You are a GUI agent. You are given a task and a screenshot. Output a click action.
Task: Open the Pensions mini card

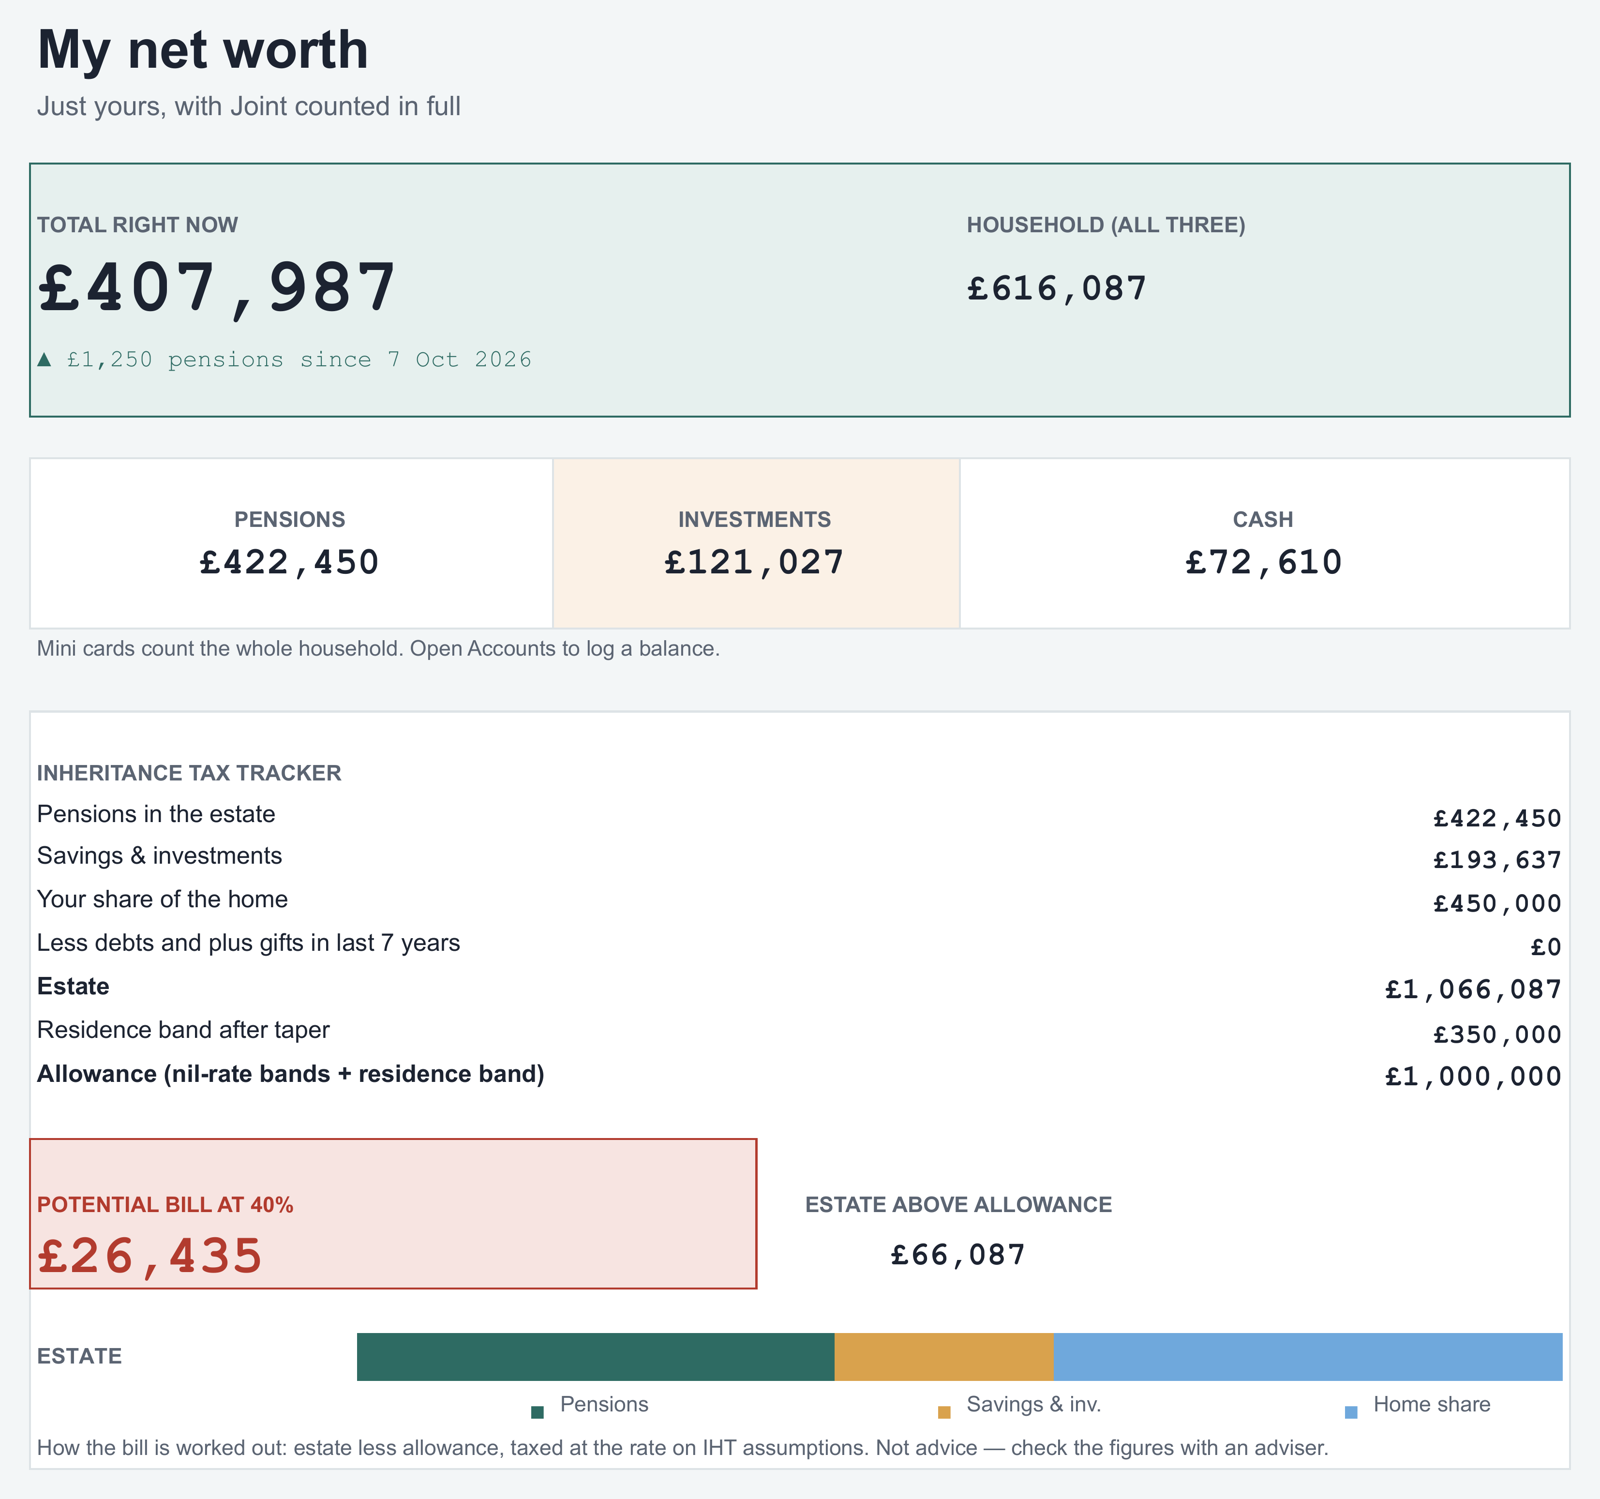[291, 543]
